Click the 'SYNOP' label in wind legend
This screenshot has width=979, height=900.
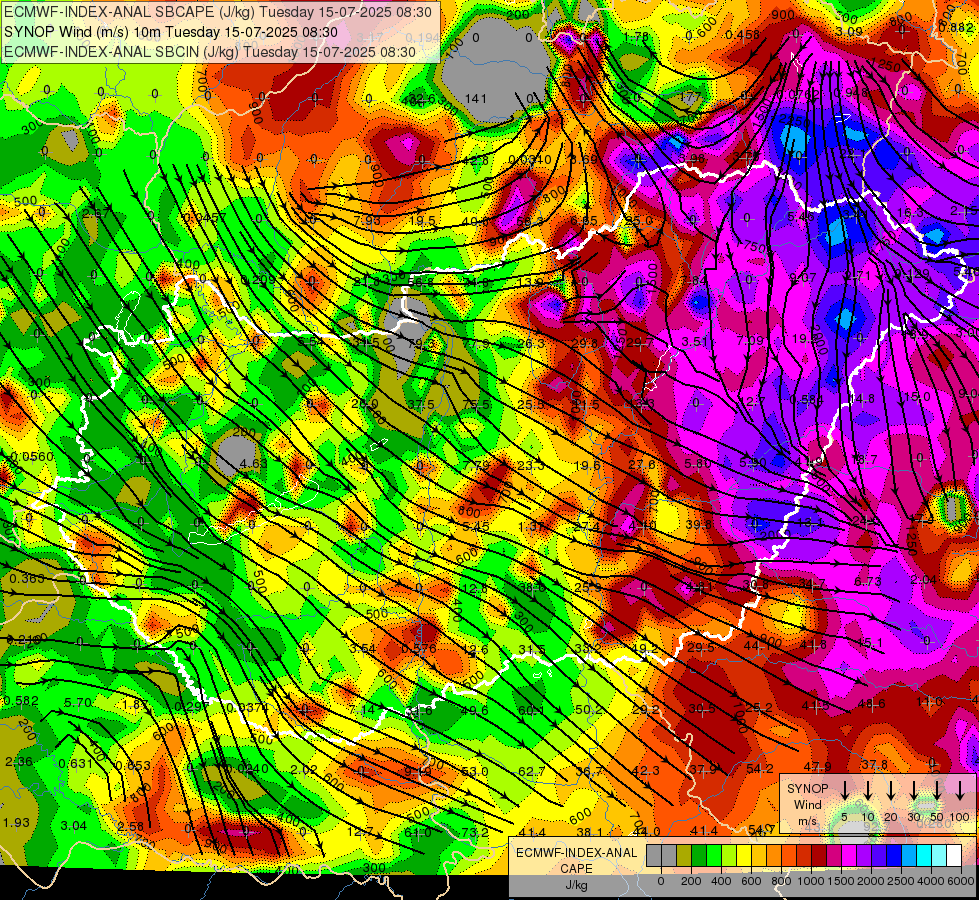[807, 788]
